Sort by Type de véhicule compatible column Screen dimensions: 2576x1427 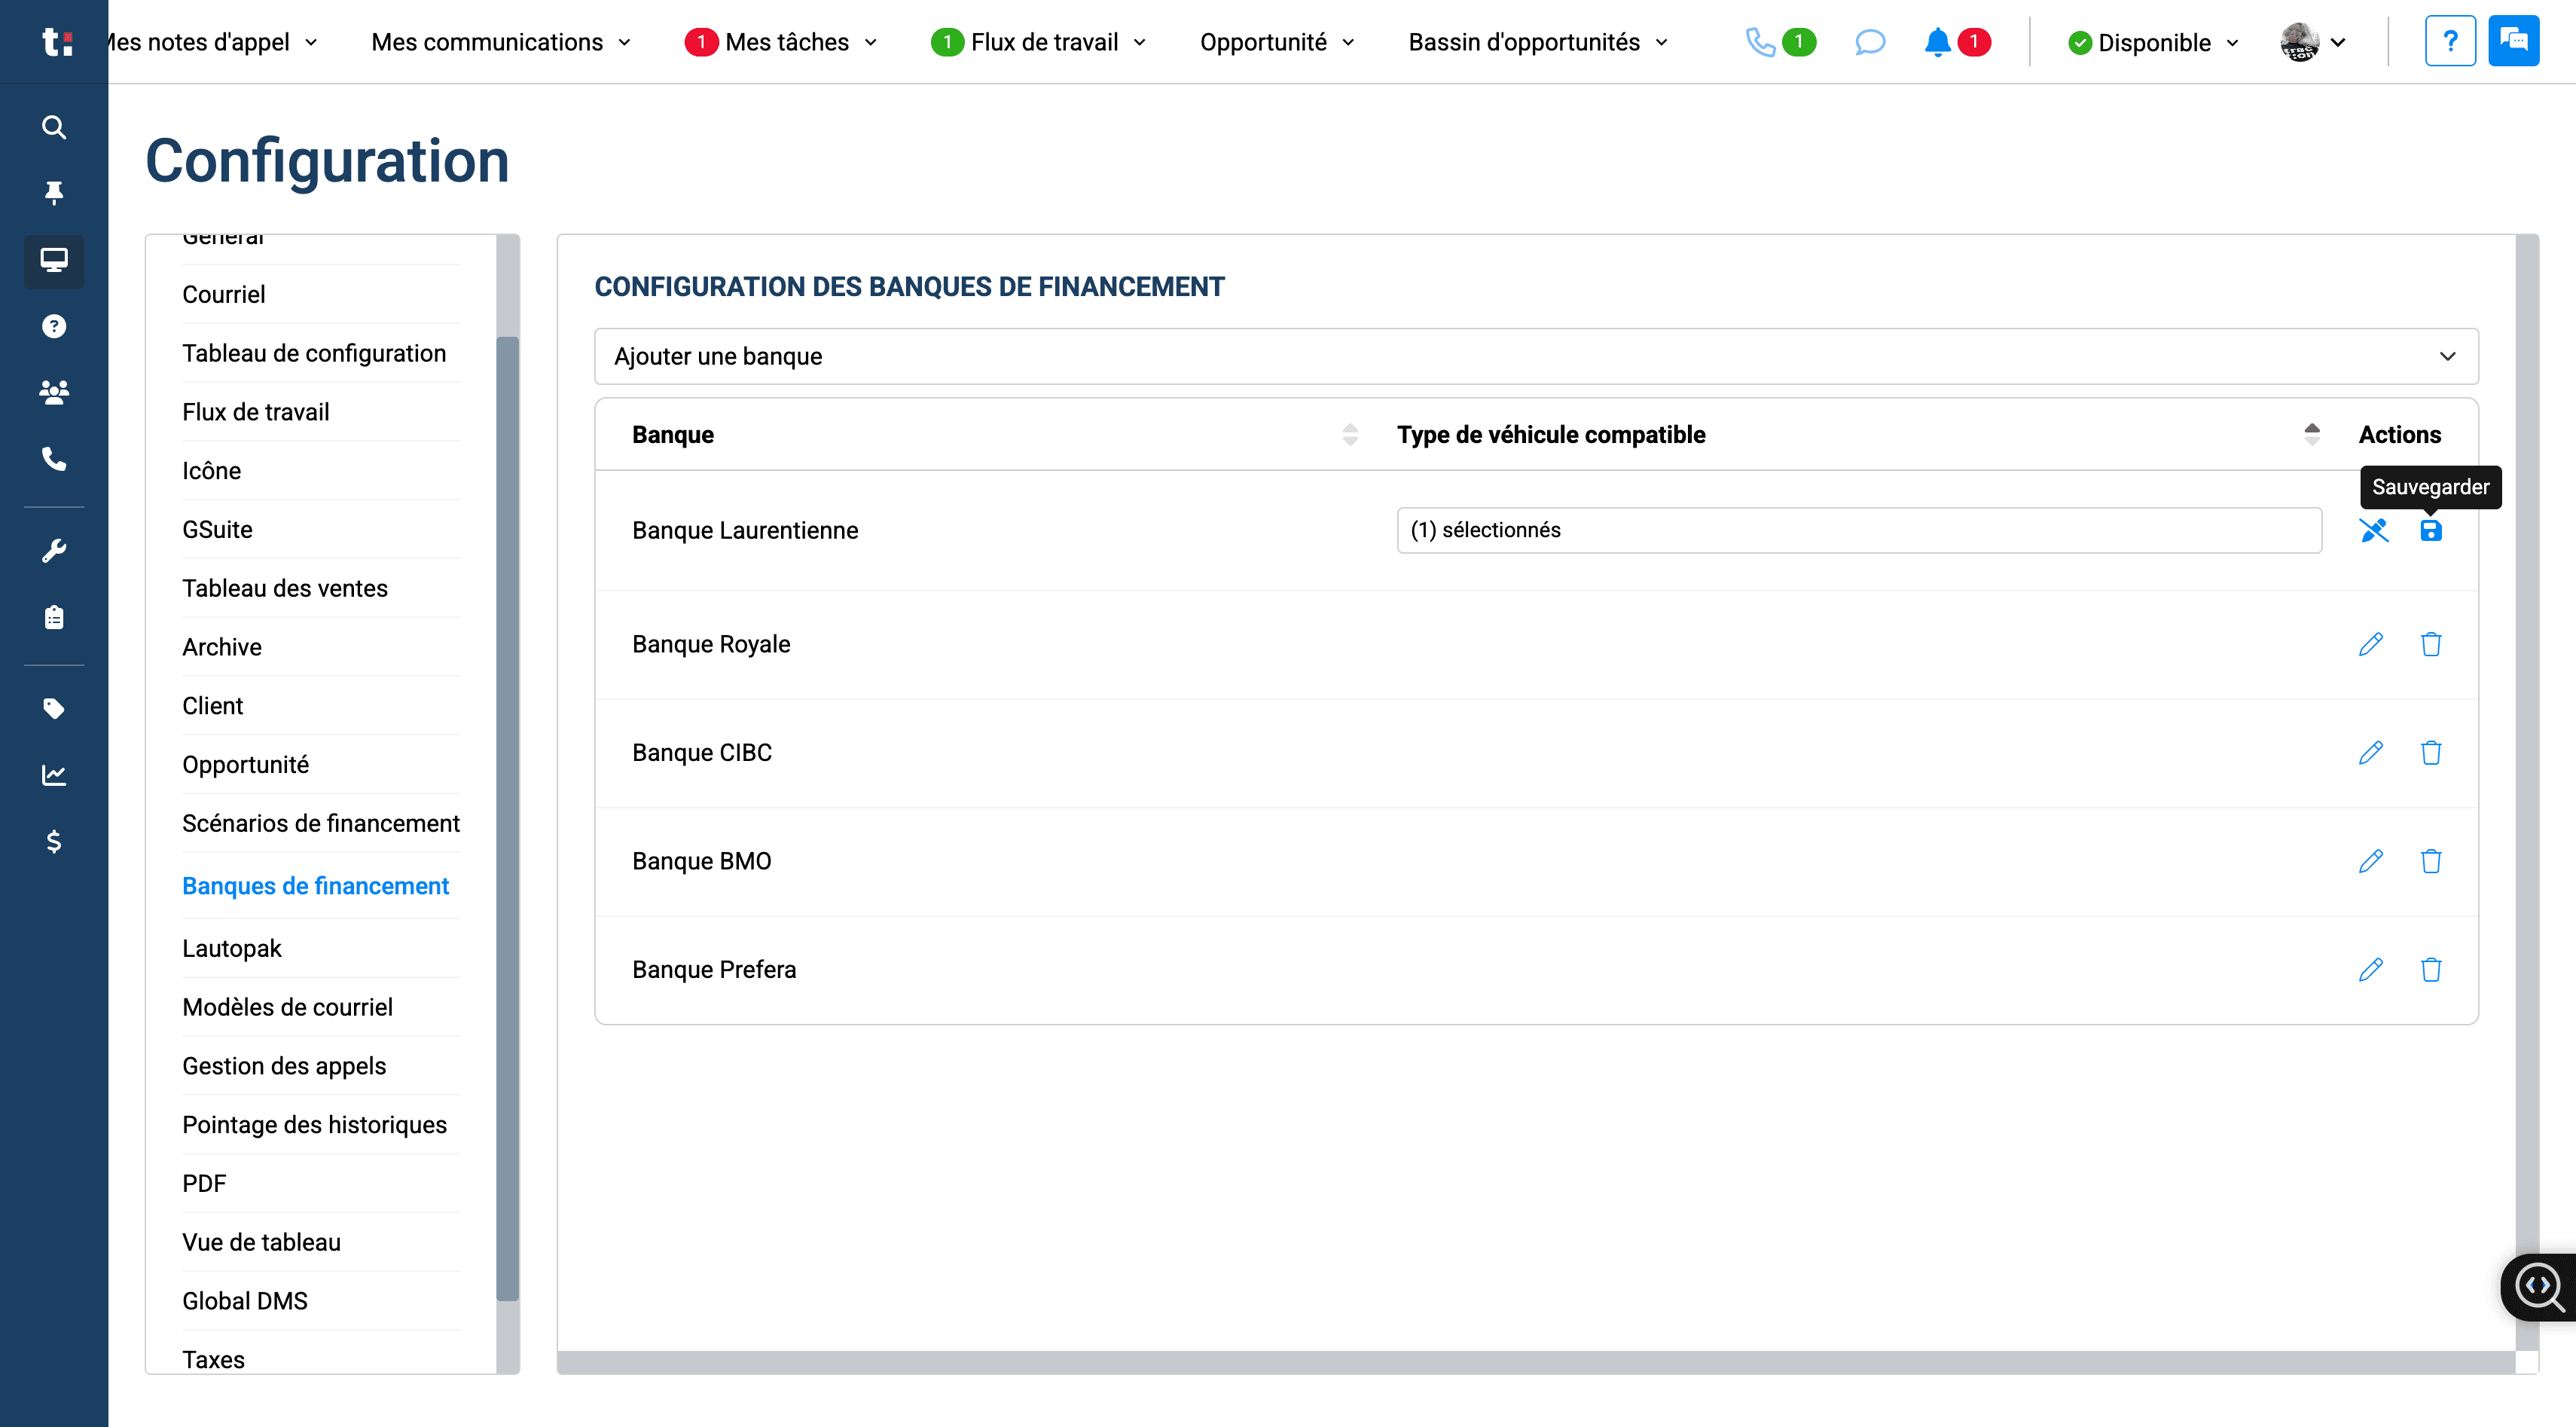click(x=2312, y=434)
